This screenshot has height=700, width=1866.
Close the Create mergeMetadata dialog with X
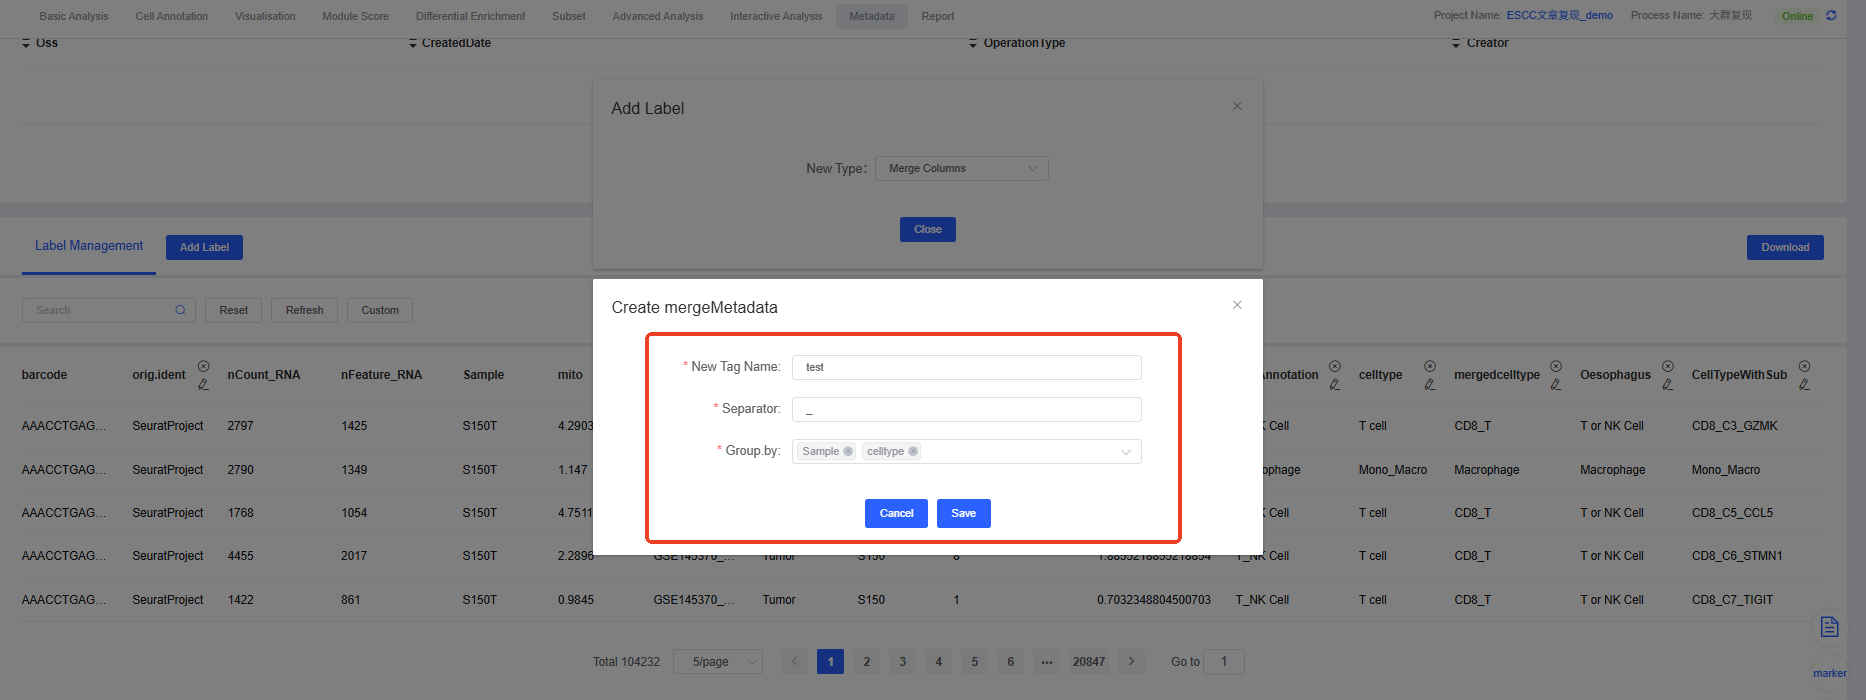[1237, 305]
